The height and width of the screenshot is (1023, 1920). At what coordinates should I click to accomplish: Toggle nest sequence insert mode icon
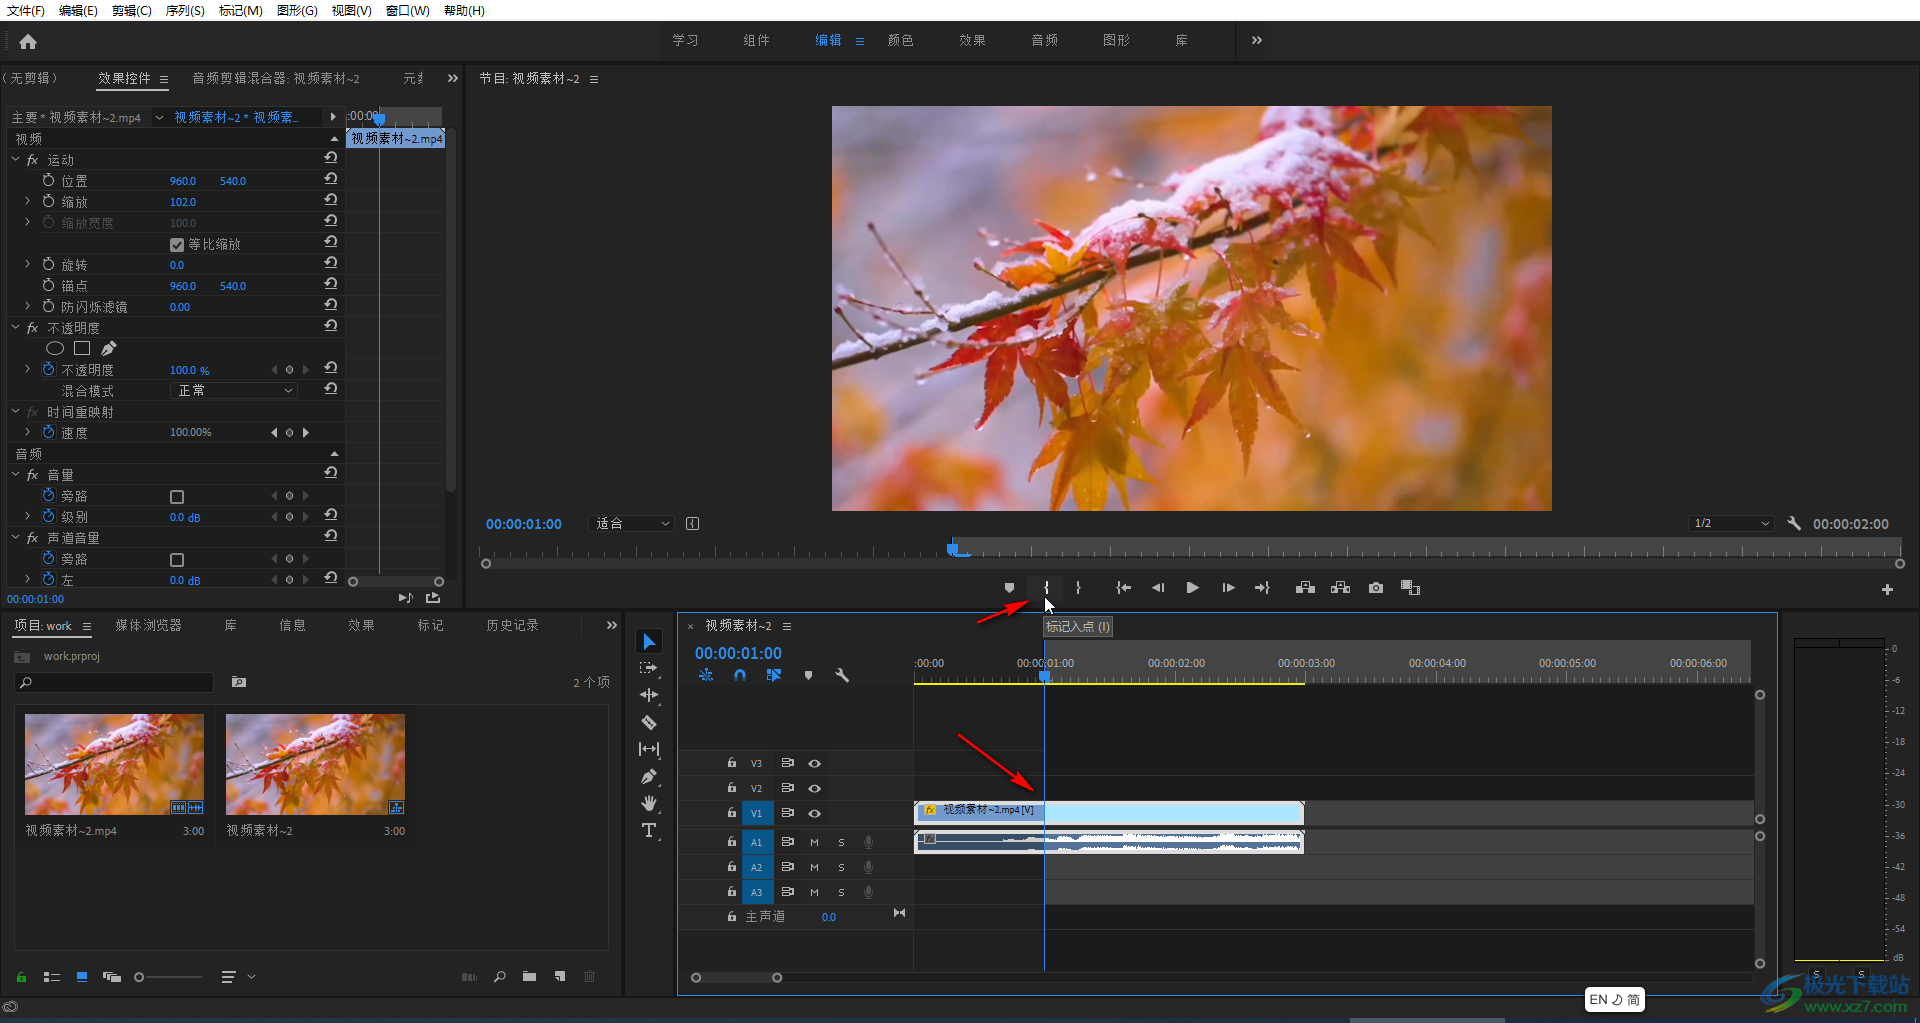point(706,676)
